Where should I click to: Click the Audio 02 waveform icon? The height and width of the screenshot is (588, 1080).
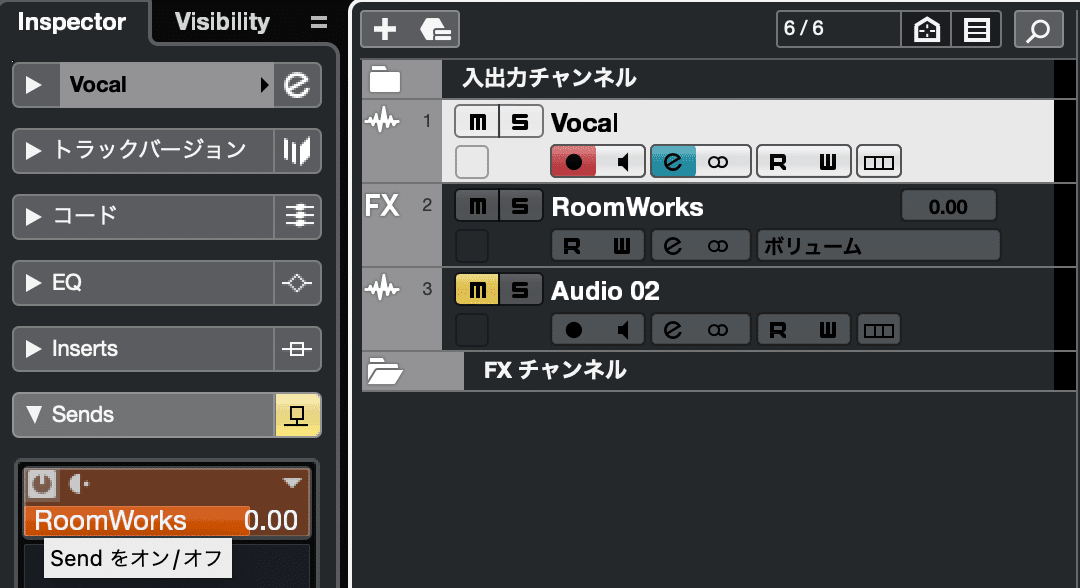pos(382,288)
